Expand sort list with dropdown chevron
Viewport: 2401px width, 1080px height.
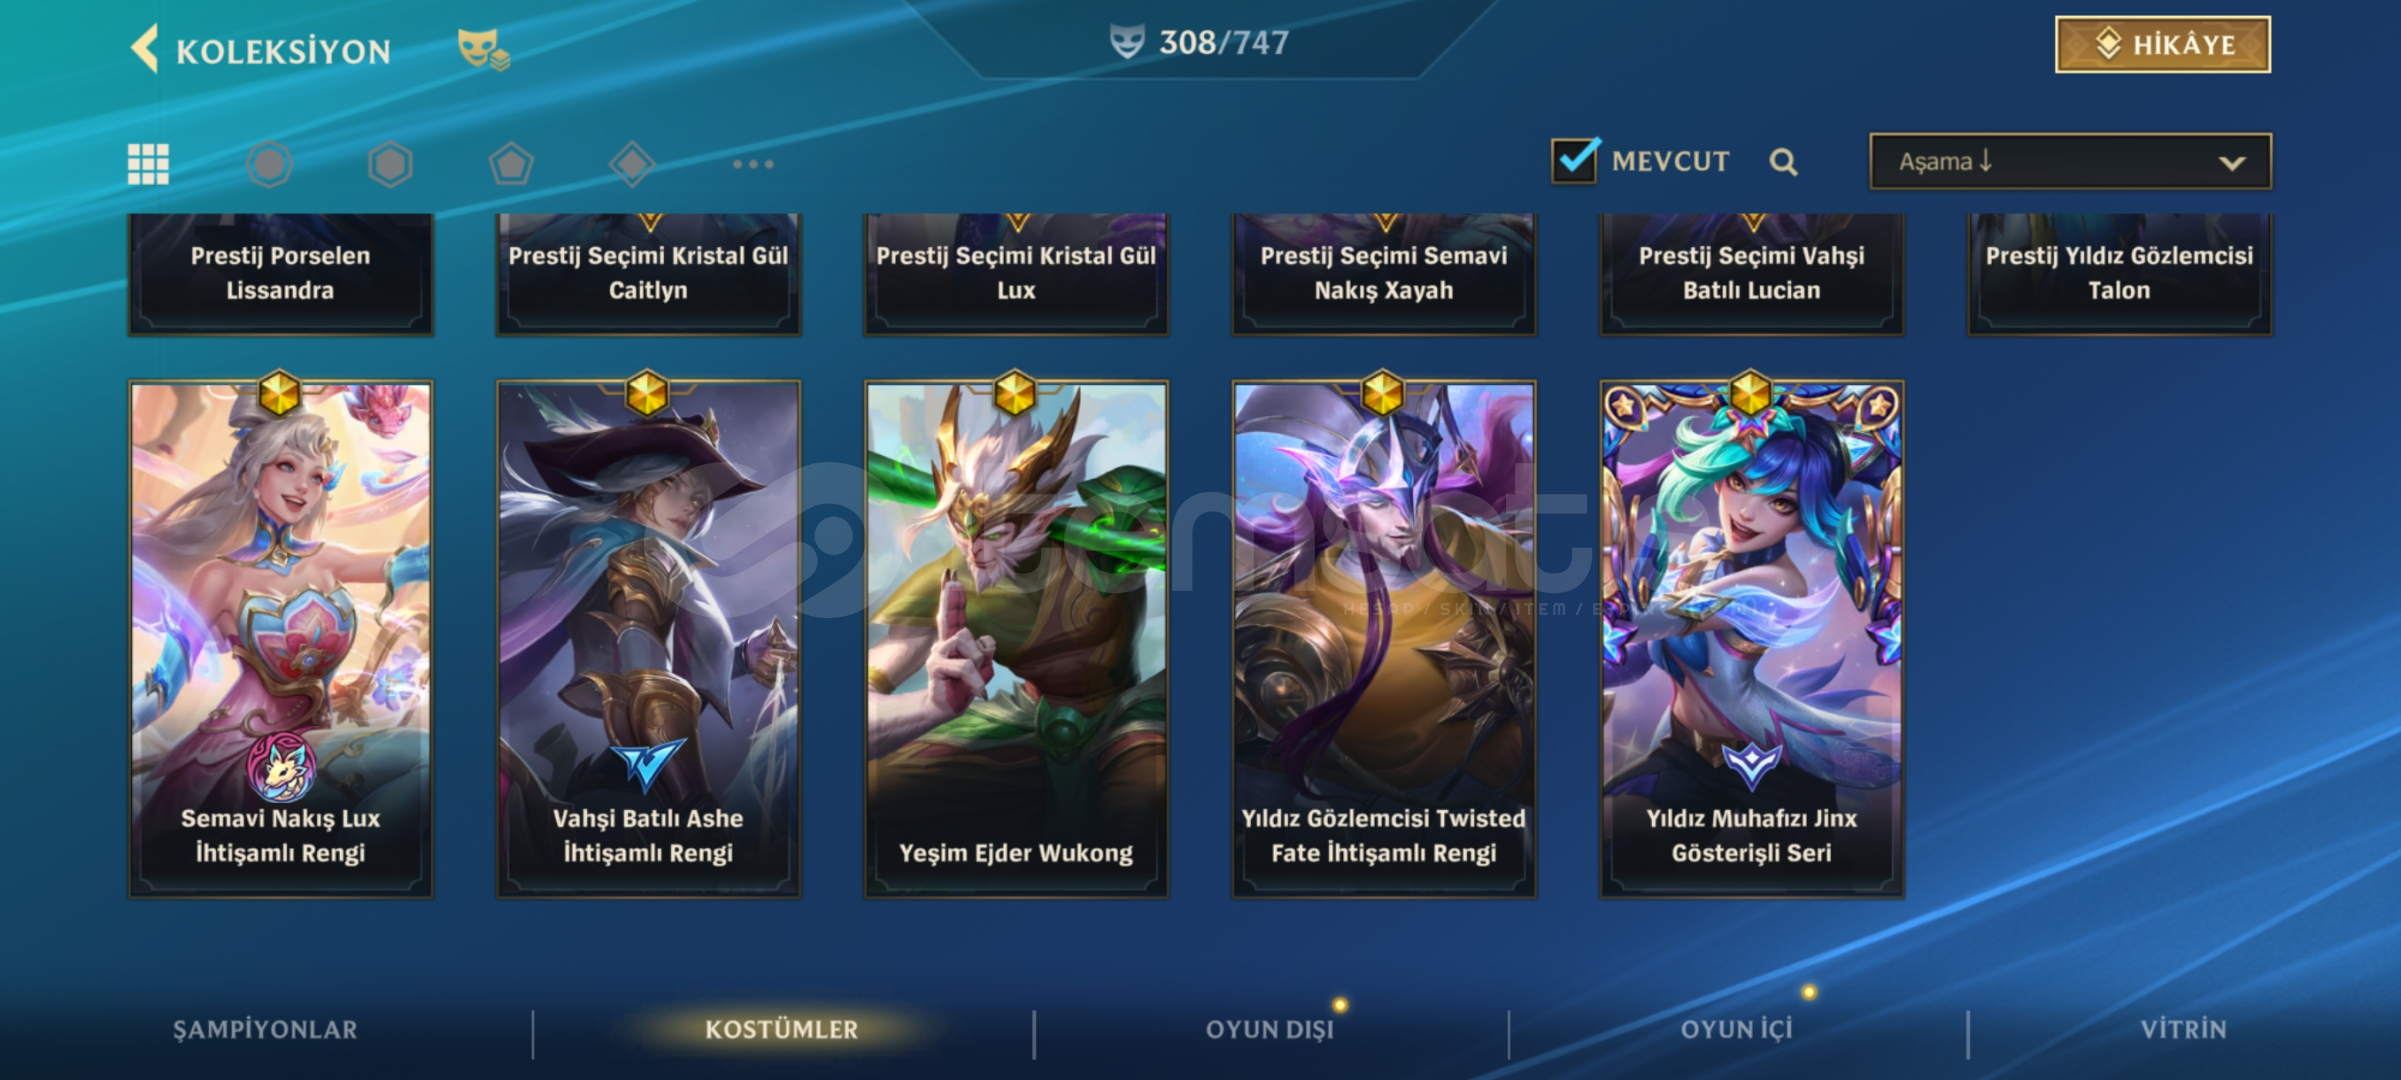(x=2232, y=163)
